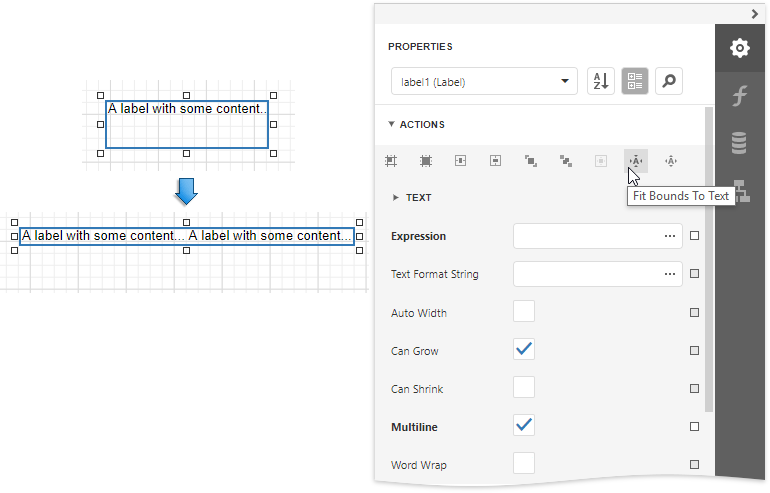770x493 pixels.
Task: Toggle the Multiline checkbox off
Action: click(524, 425)
